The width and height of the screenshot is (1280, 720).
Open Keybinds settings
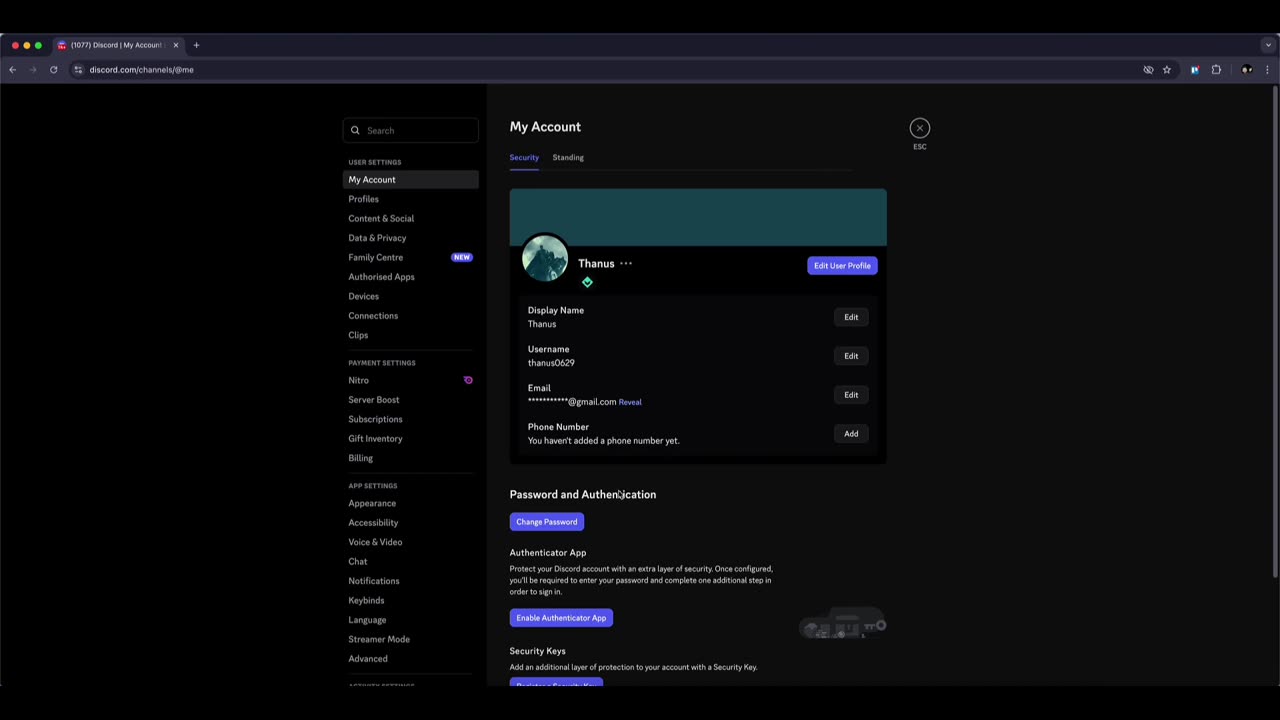pyautogui.click(x=411, y=601)
